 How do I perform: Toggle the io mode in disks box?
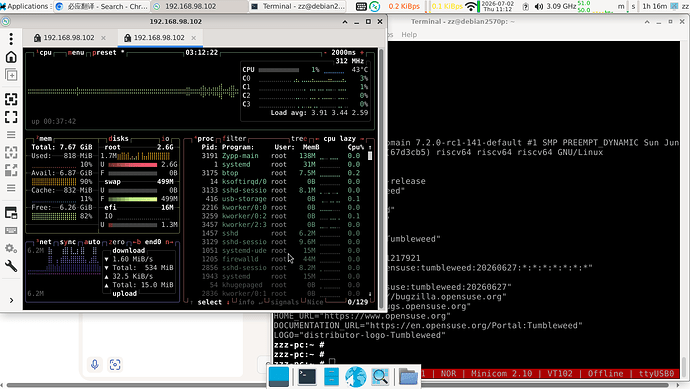point(165,139)
